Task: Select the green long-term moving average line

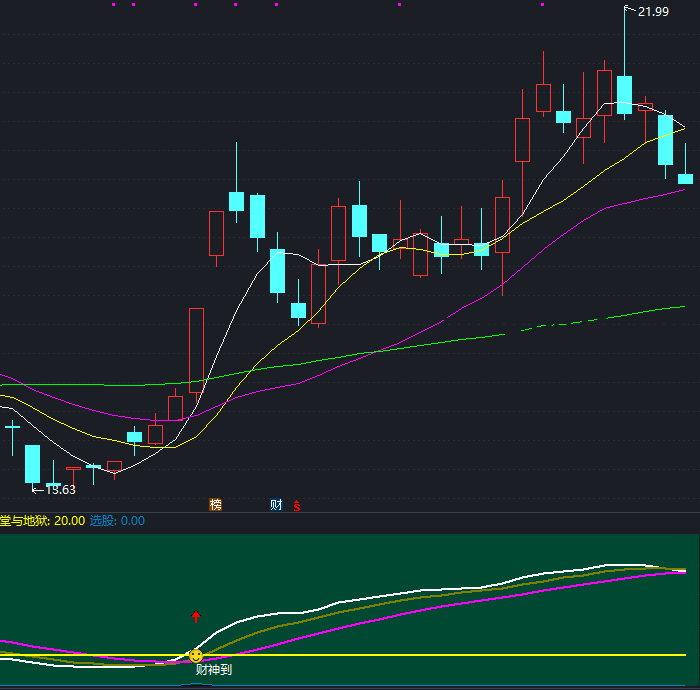Action: click(x=450, y=341)
